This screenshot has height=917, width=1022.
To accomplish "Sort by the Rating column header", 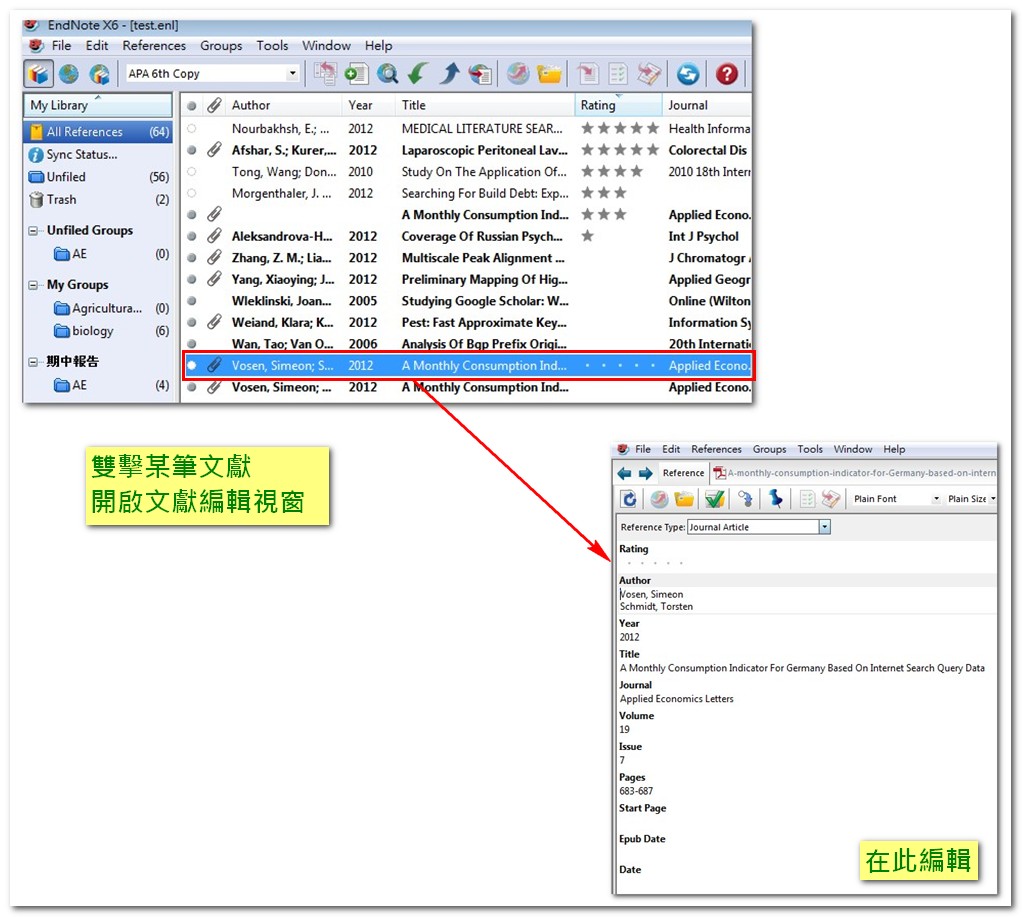I will point(618,105).
